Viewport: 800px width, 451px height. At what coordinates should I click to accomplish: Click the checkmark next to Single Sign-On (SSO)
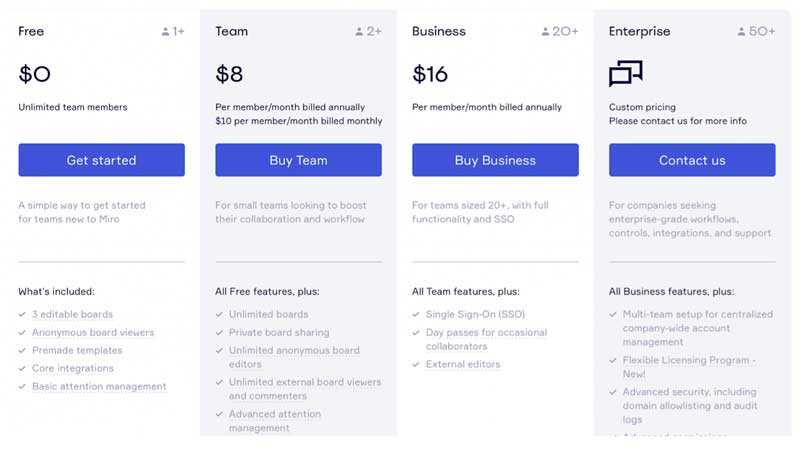[416, 314]
